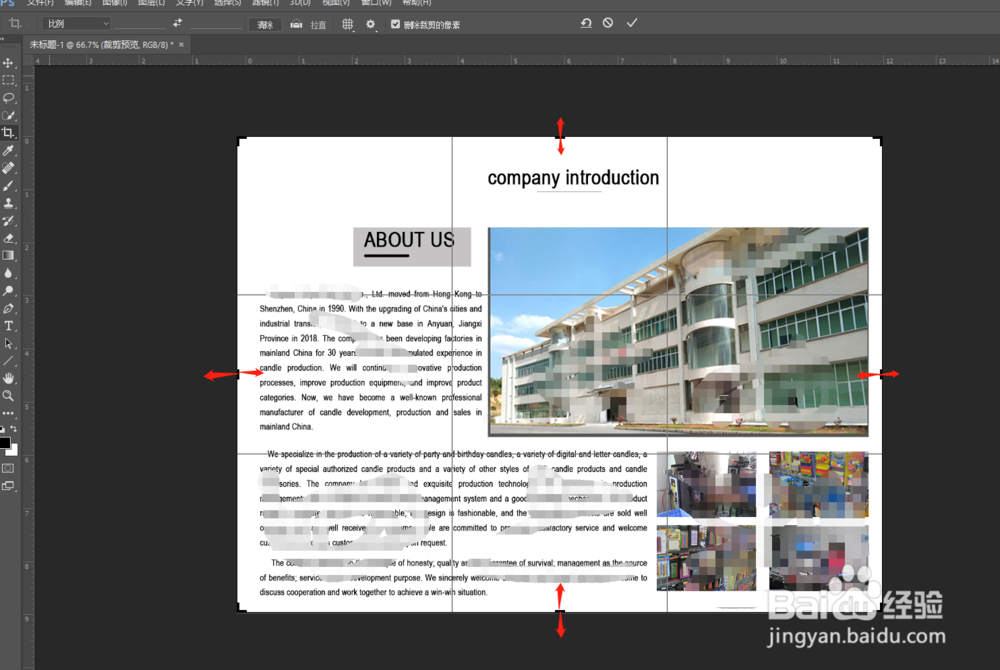
Task: Open the Edit Toolbar three-dots button
Action: 8,413
